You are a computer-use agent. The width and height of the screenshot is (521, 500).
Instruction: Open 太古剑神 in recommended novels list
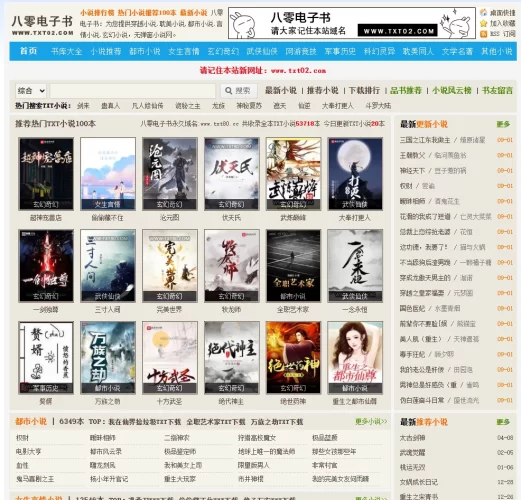click(412, 438)
